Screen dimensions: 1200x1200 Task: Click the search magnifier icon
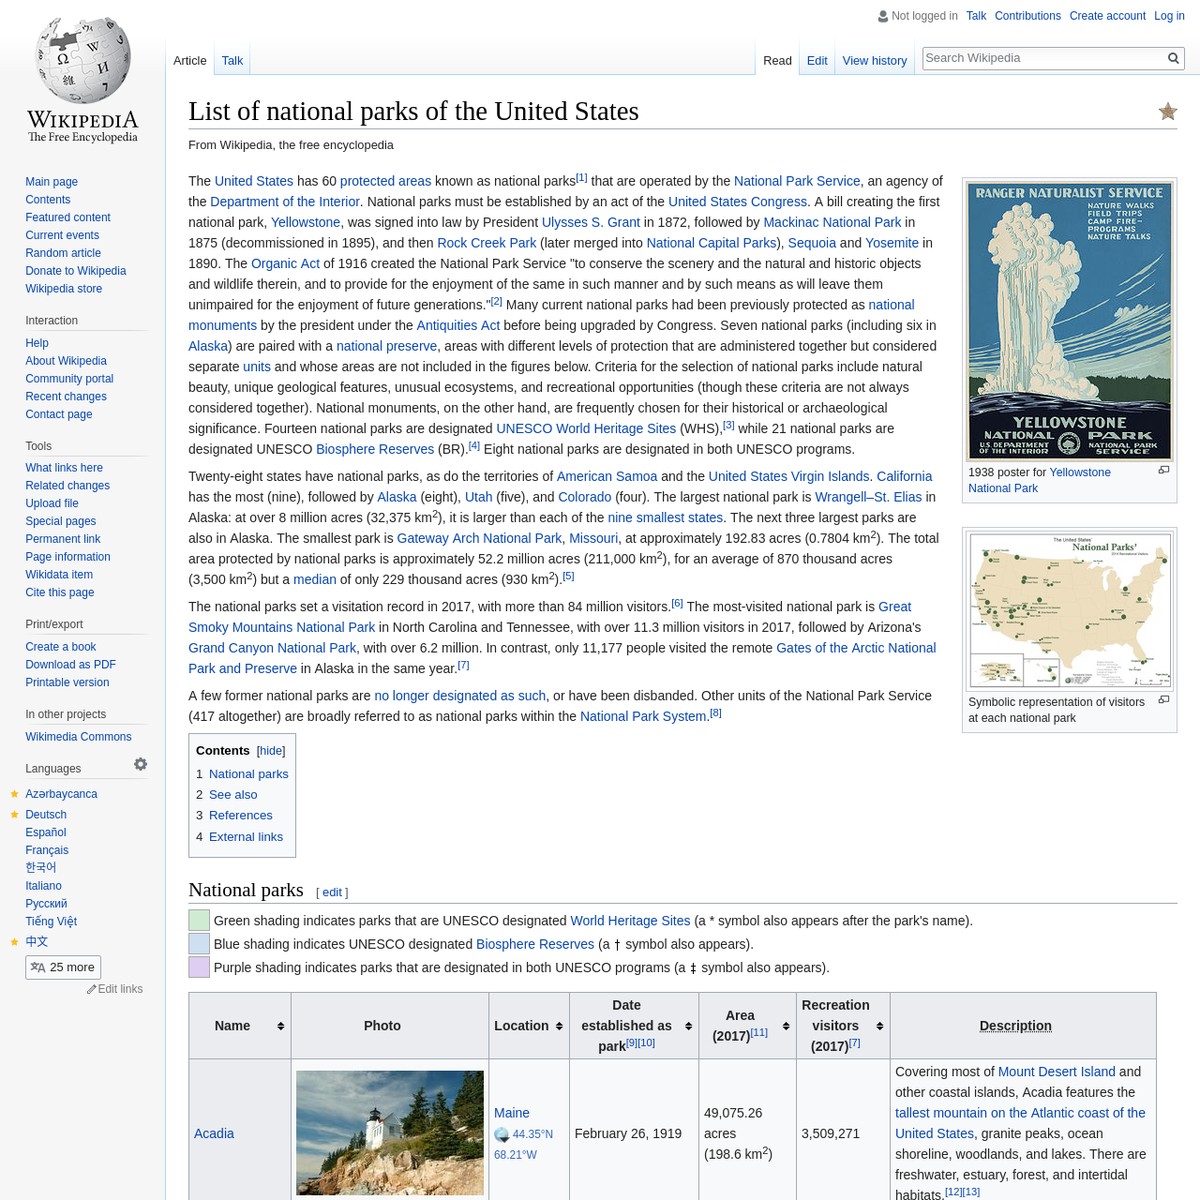[x=1174, y=58]
